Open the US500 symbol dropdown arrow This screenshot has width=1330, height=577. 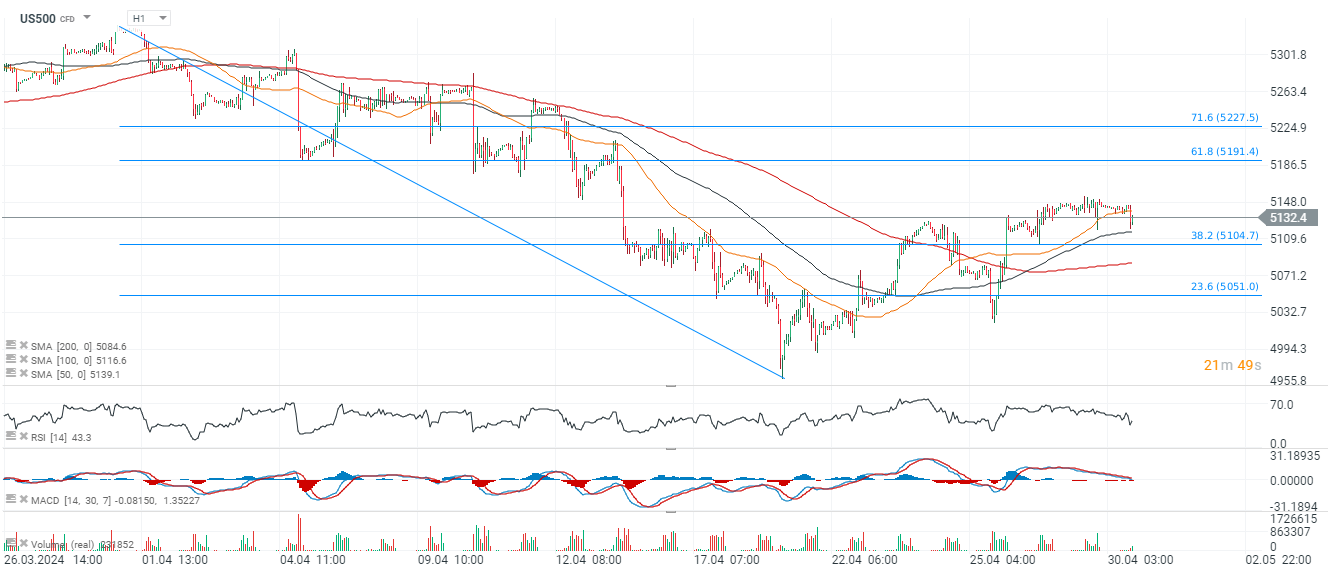click(88, 18)
